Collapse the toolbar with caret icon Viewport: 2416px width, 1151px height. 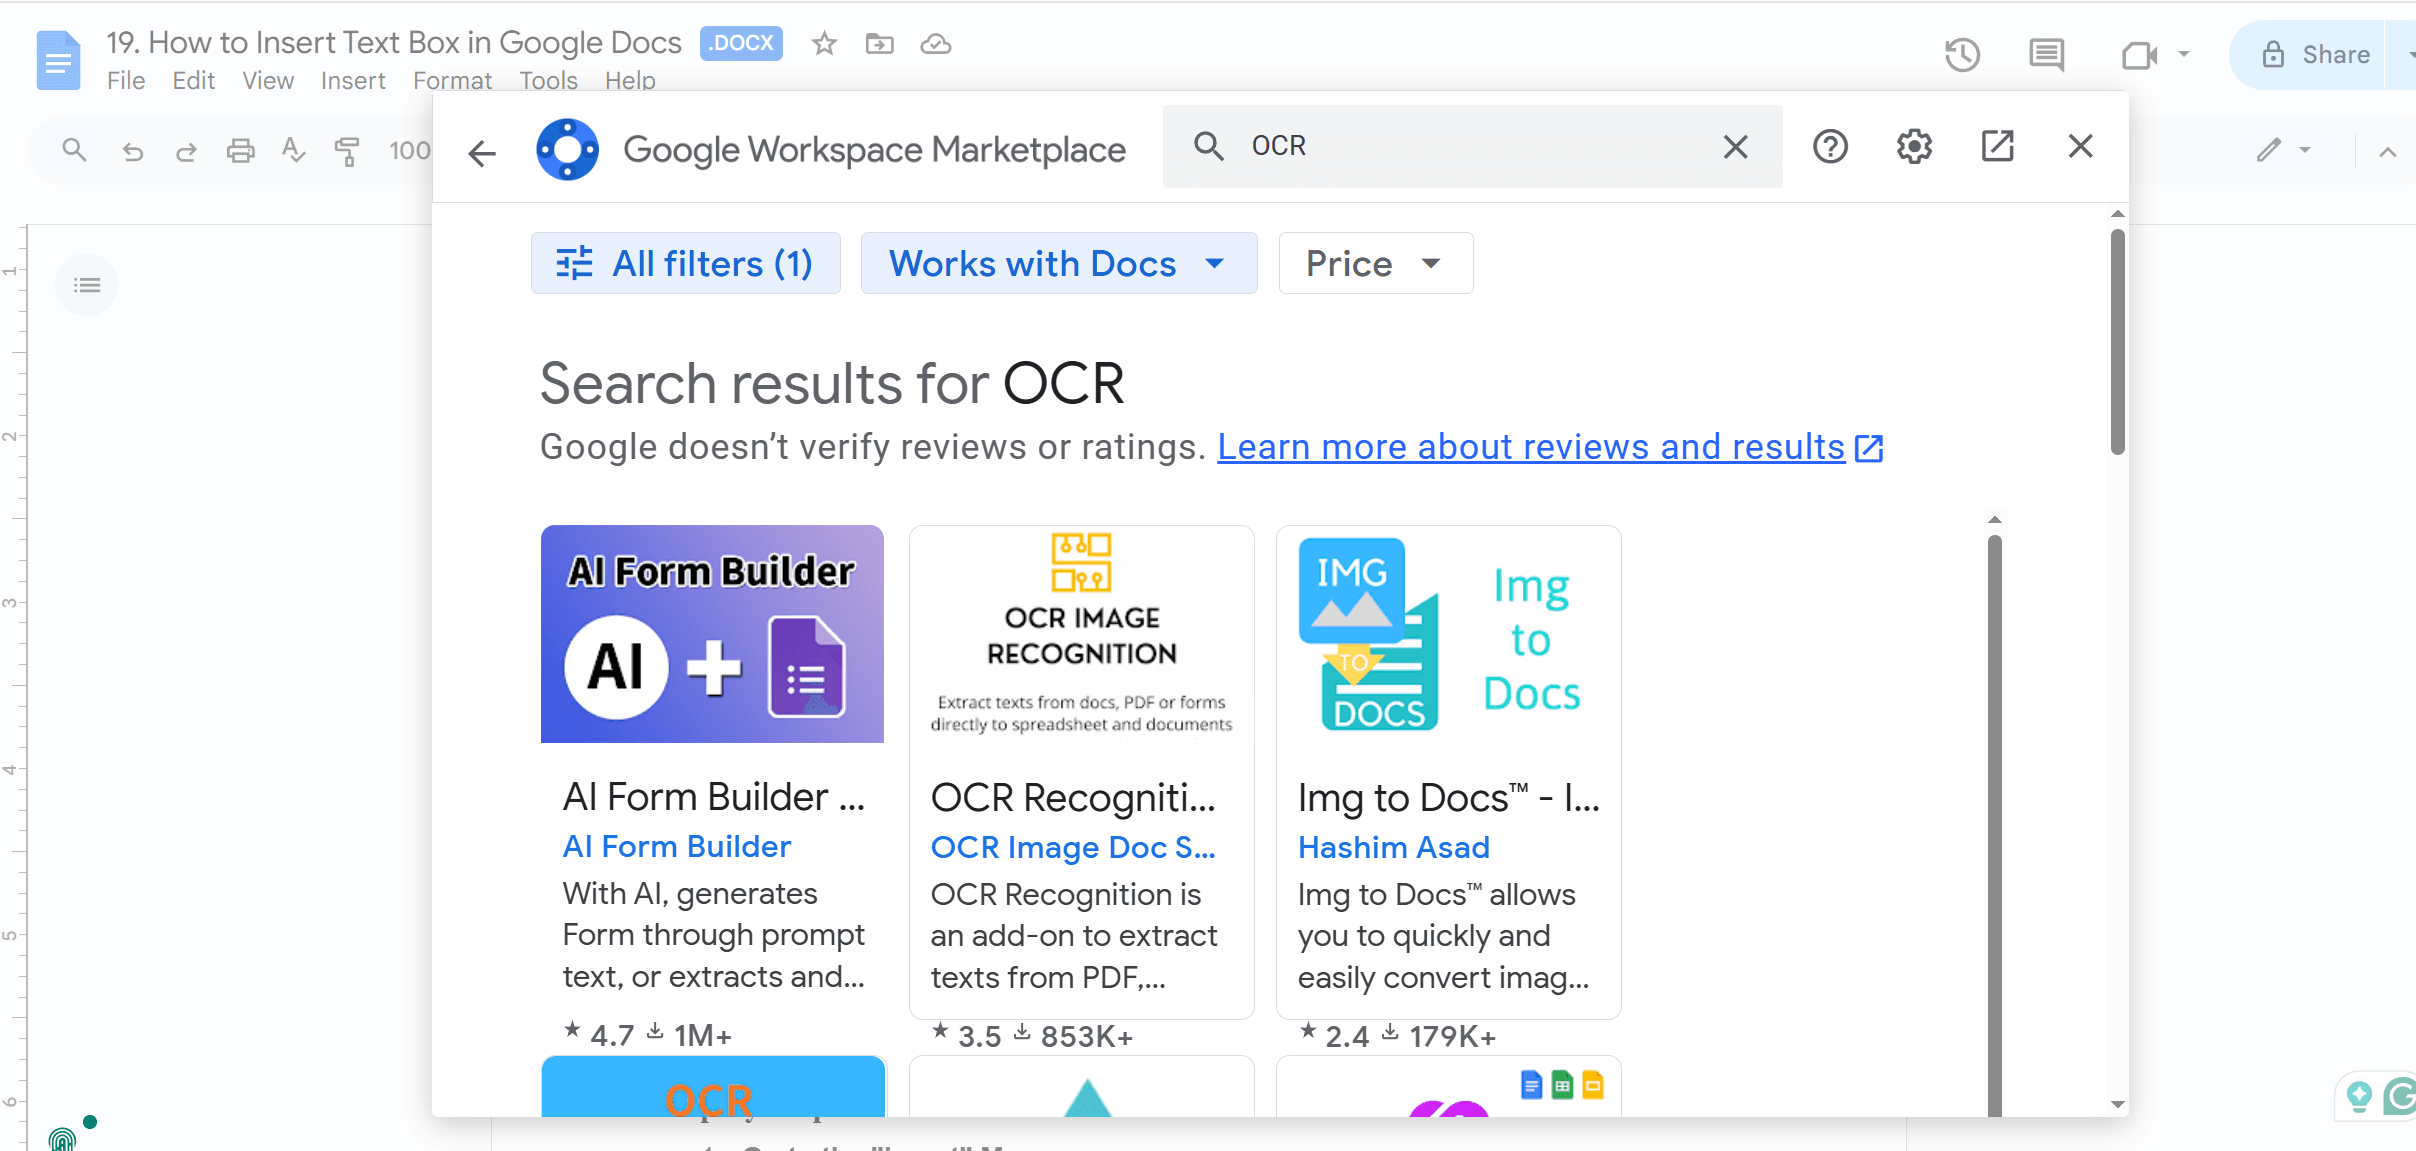[x=2387, y=152]
